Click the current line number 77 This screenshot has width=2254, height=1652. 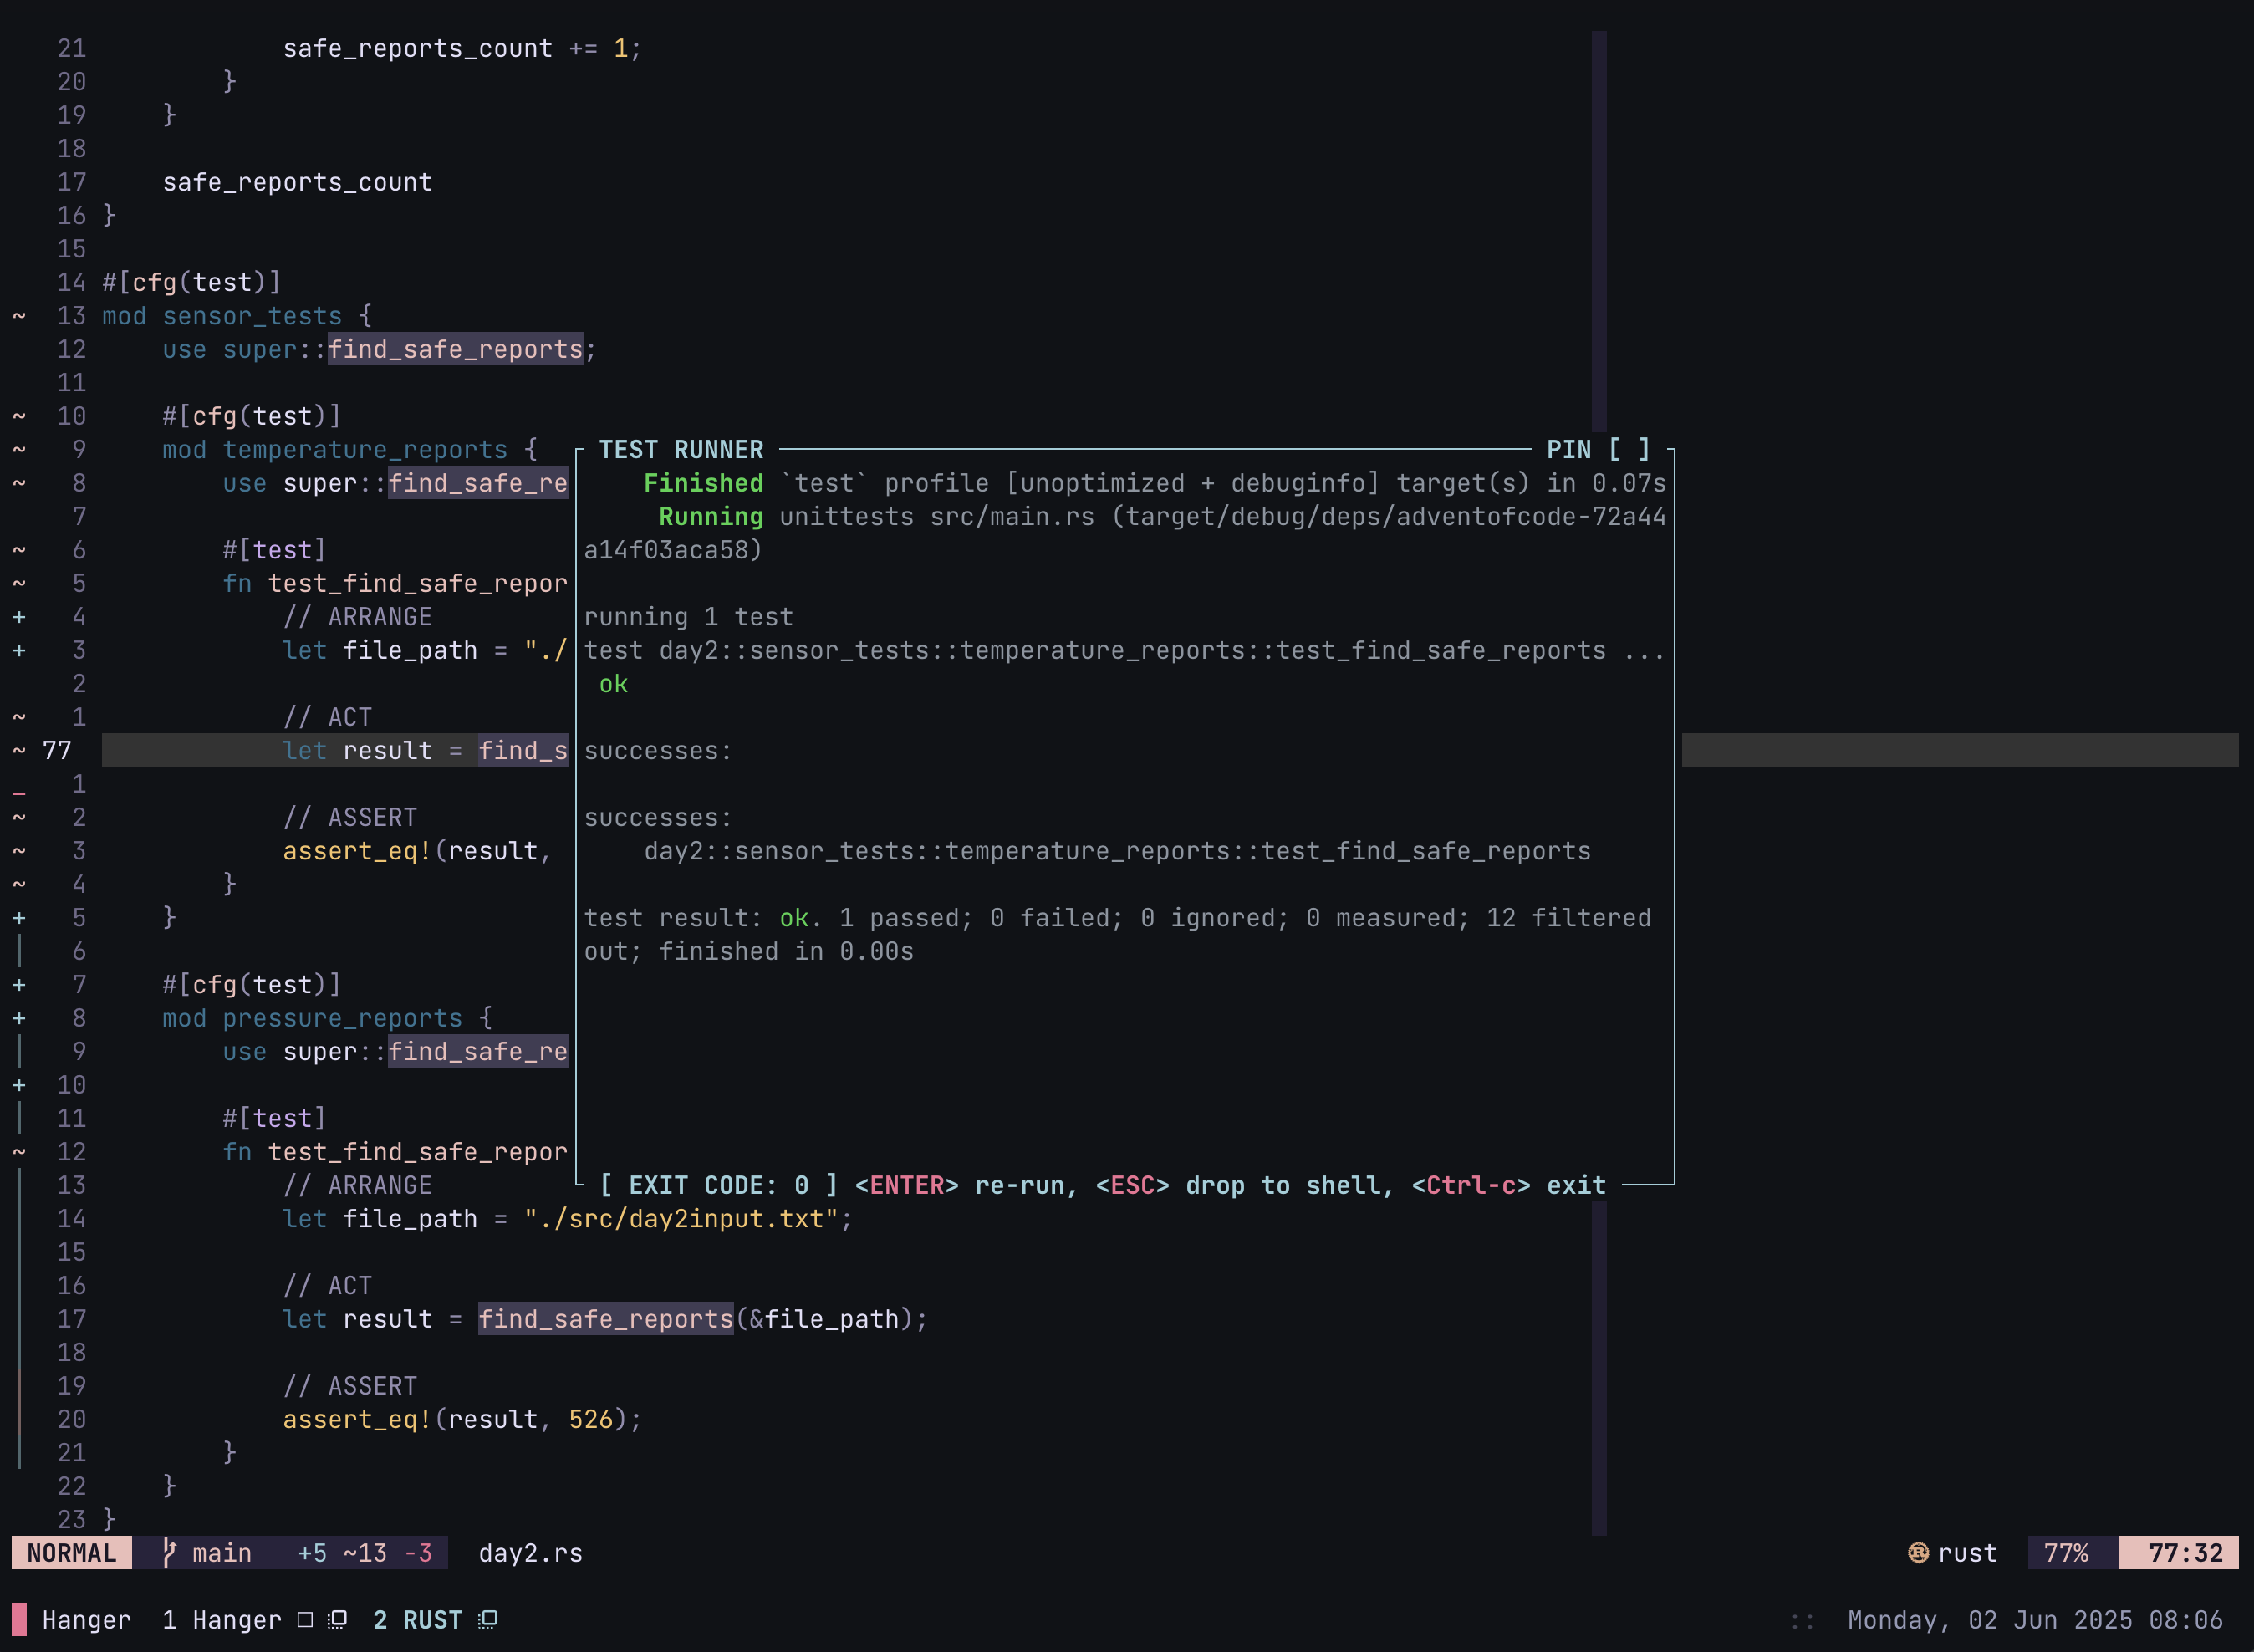[x=57, y=751]
